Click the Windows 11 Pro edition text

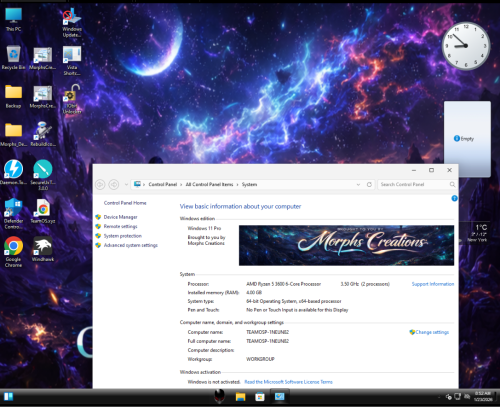[204, 228]
